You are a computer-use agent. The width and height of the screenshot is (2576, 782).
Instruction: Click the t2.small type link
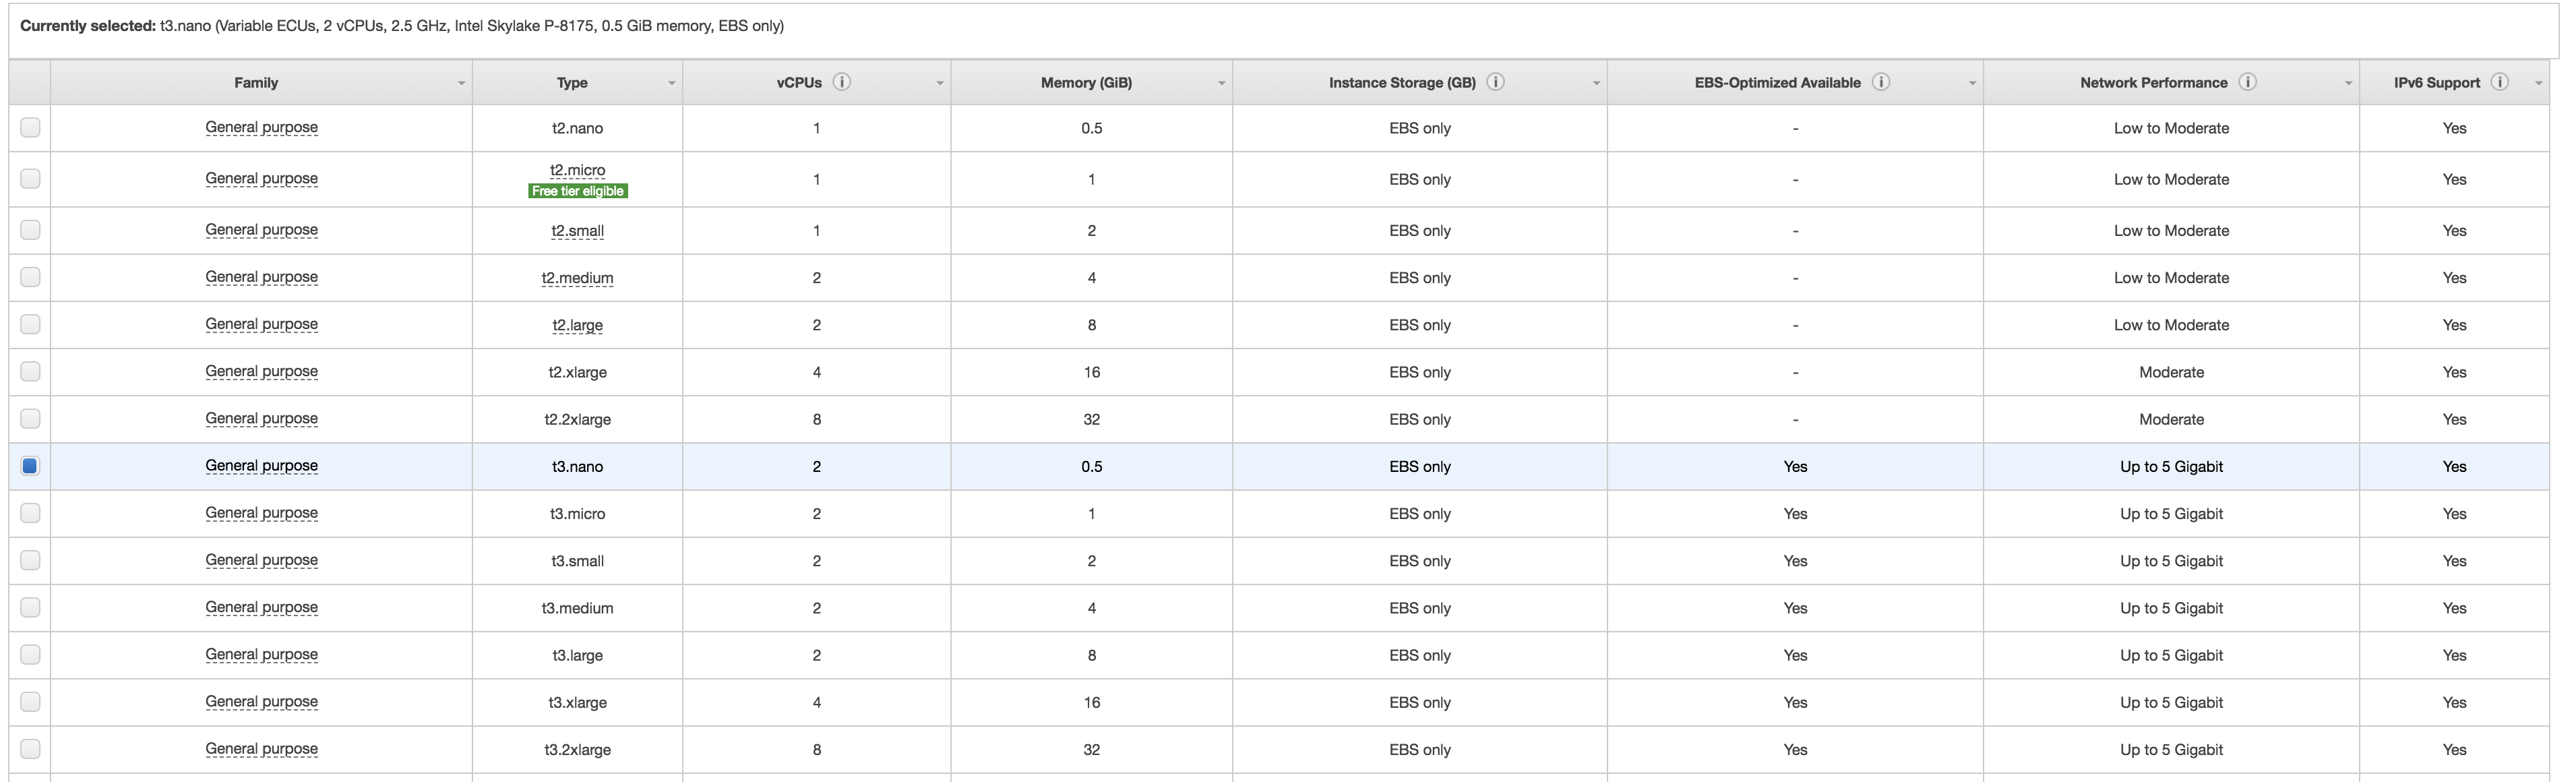pyautogui.click(x=578, y=230)
